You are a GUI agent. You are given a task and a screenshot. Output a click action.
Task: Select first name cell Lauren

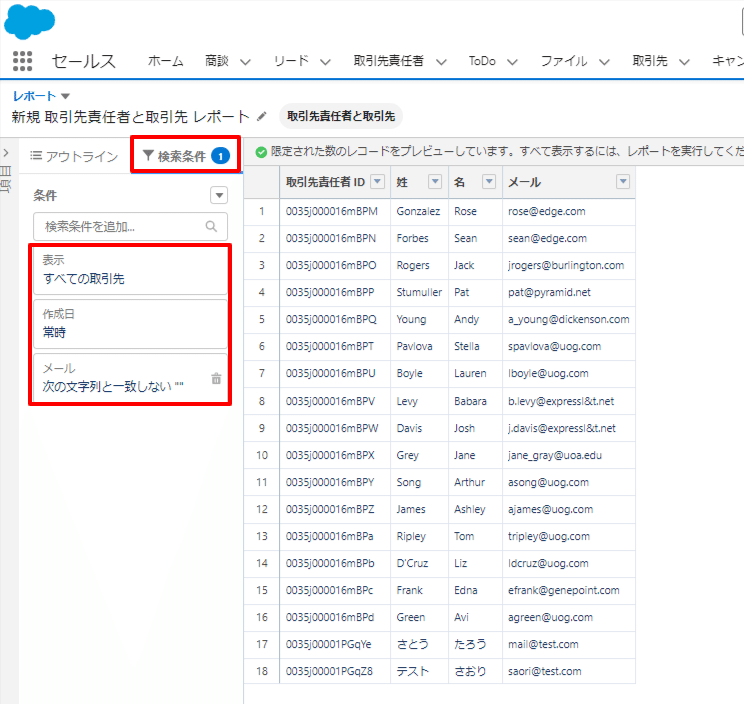click(x=475, y=374)
